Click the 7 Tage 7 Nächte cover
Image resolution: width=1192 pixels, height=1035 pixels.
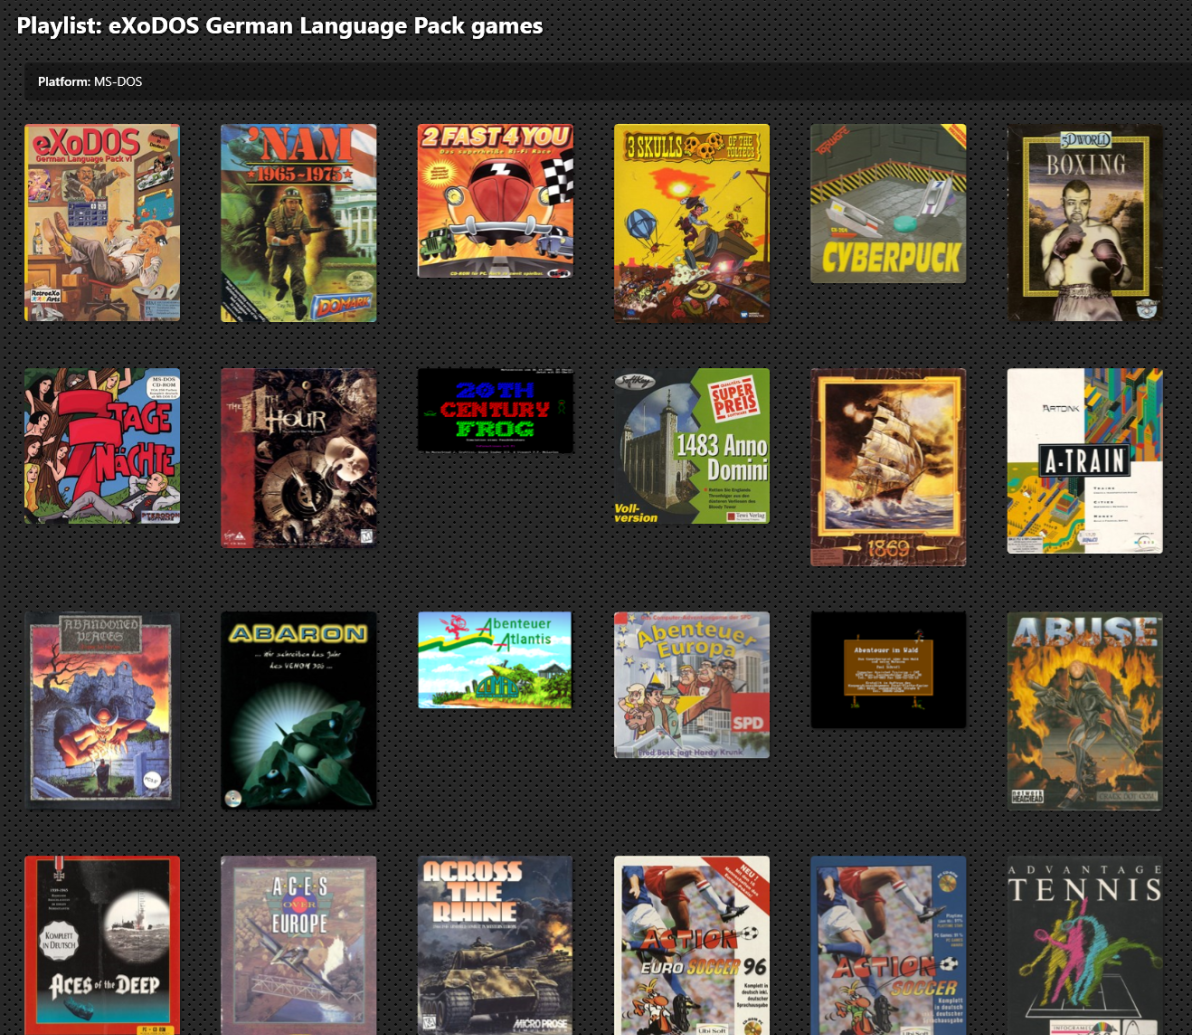tap(102, 446)
